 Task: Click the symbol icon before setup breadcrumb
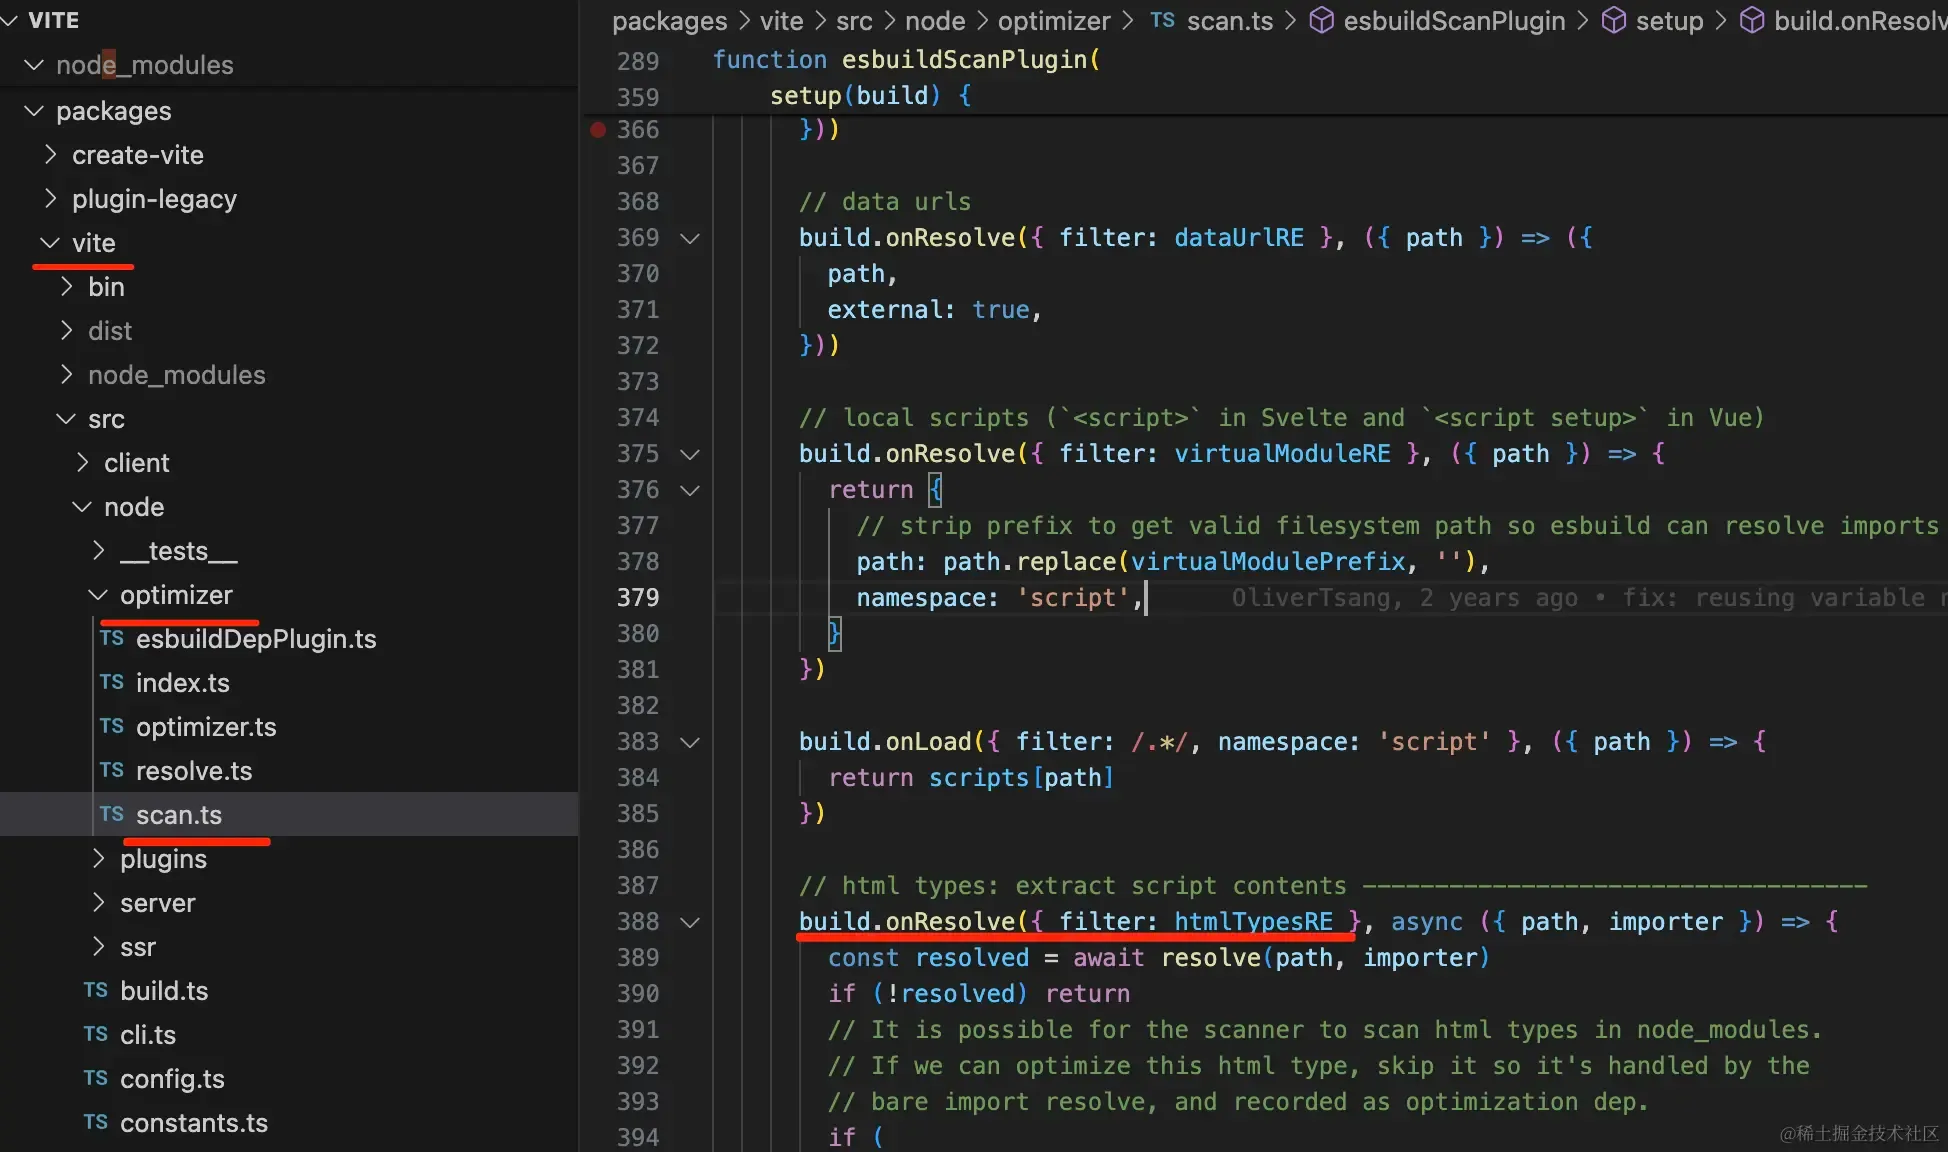[1613, 20]
